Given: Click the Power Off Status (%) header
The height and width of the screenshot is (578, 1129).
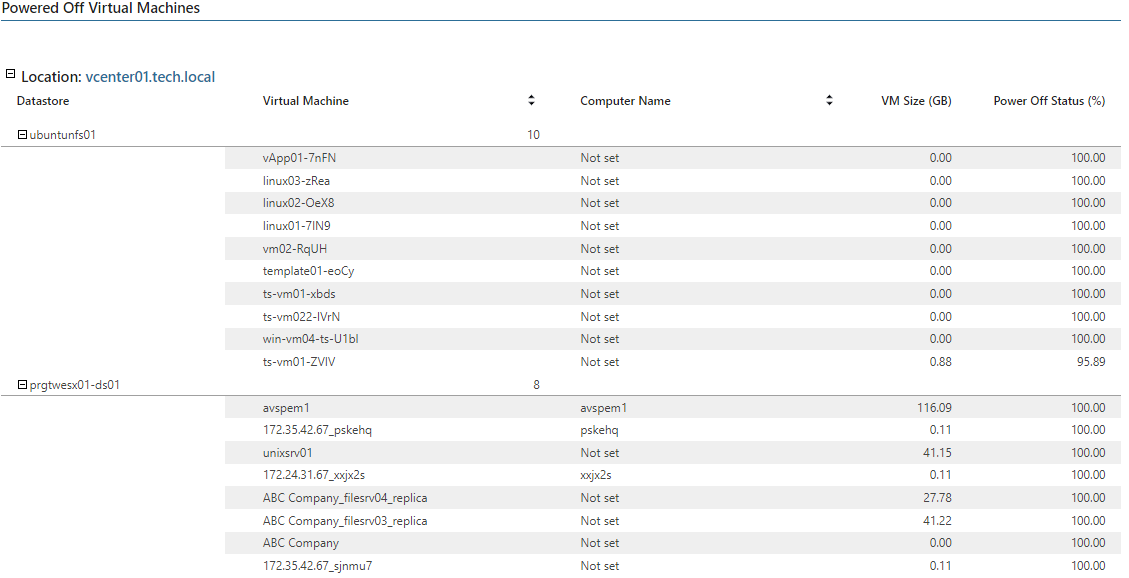Looking at the screenshot, I should point(1049,101).
